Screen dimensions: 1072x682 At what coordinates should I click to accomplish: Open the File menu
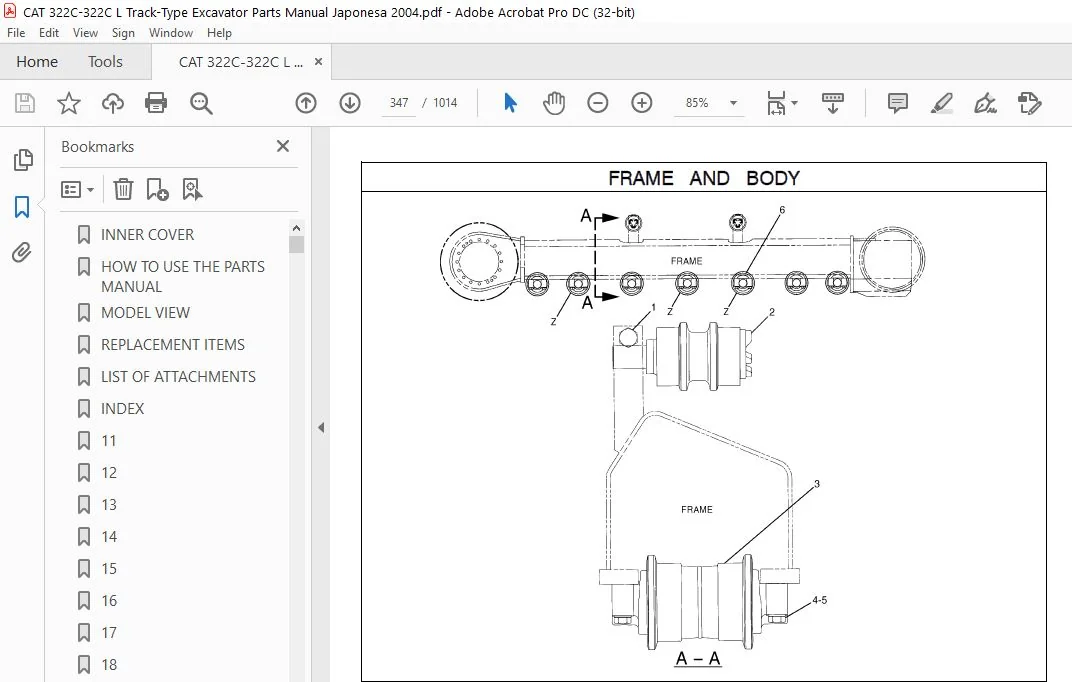16,33
